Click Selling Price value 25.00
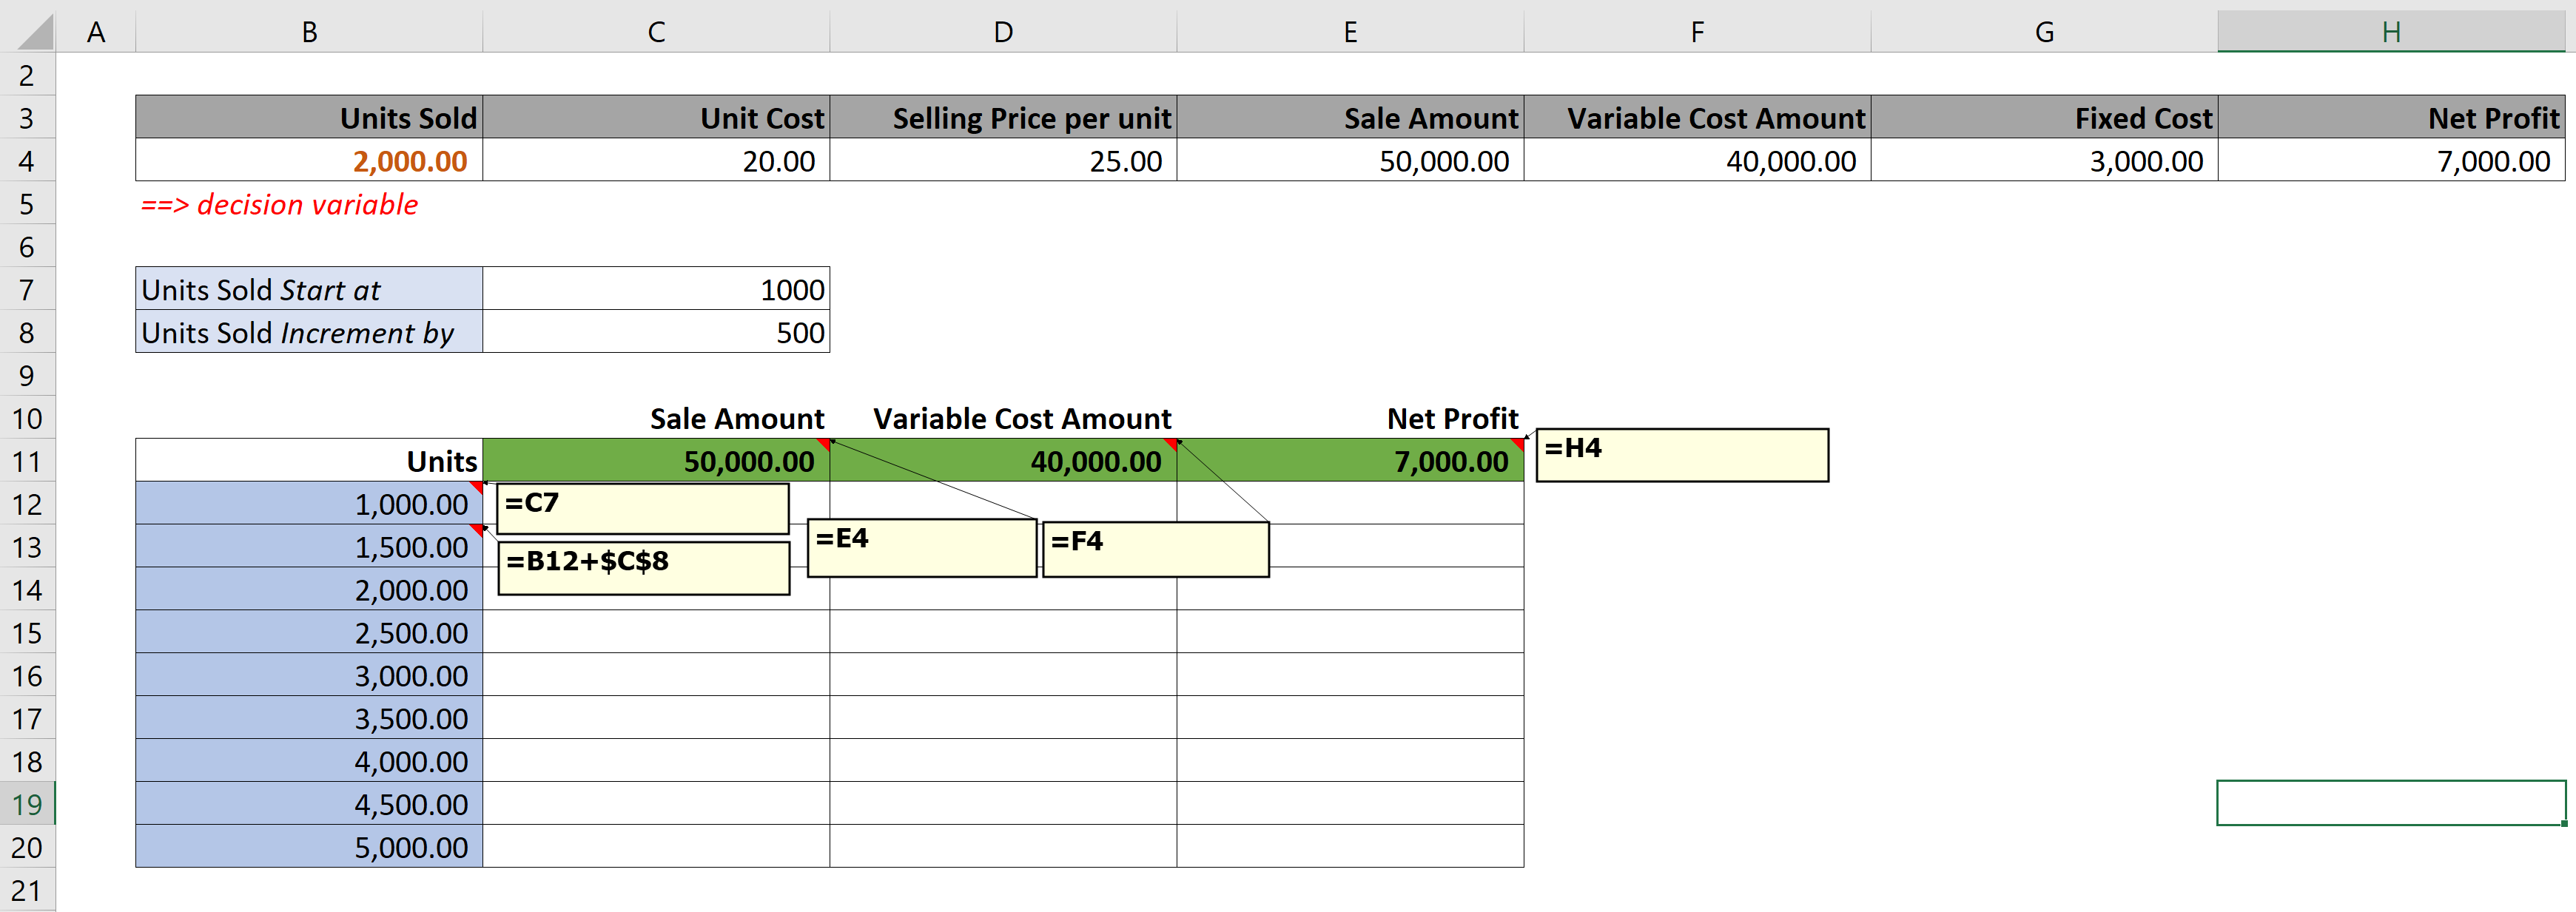 (x=1003, y=161)
